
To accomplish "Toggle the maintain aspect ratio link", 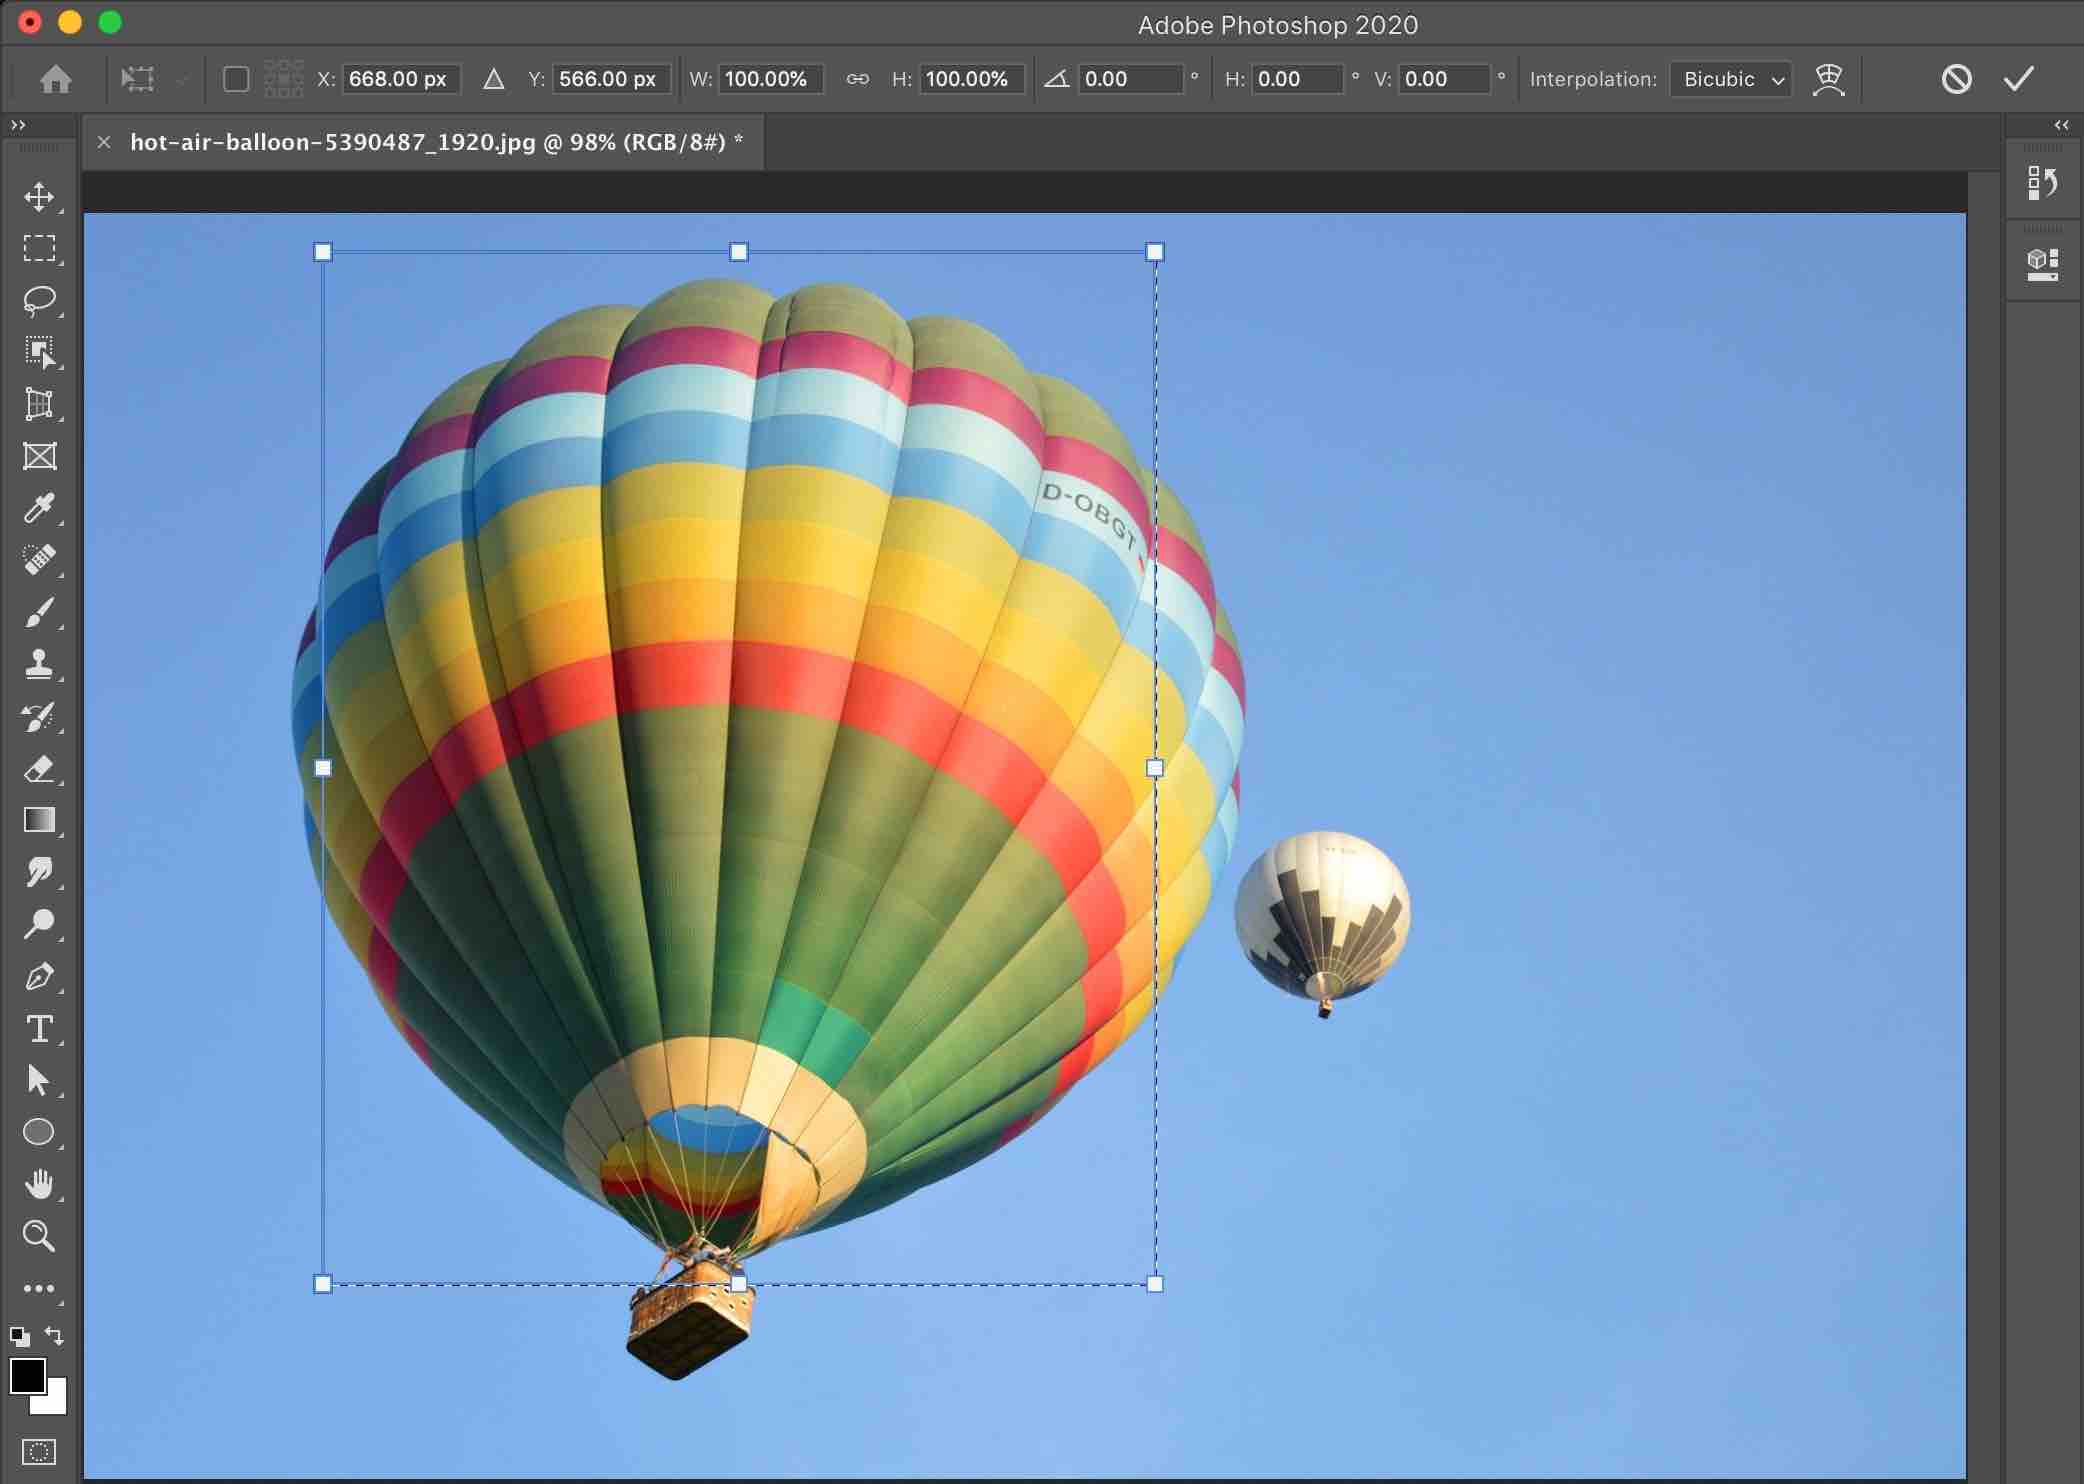I will [857, 79].
